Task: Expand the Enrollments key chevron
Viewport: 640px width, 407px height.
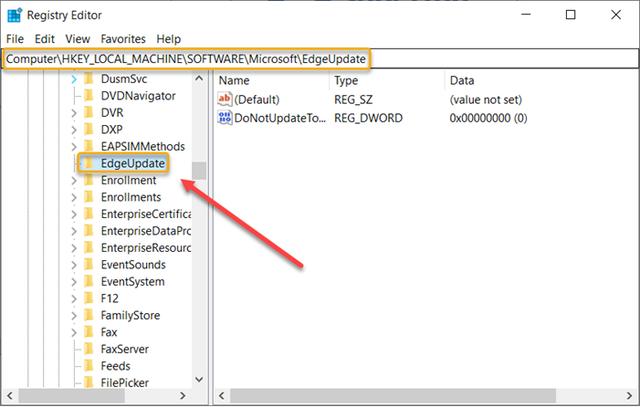Action: pos(73,198)
